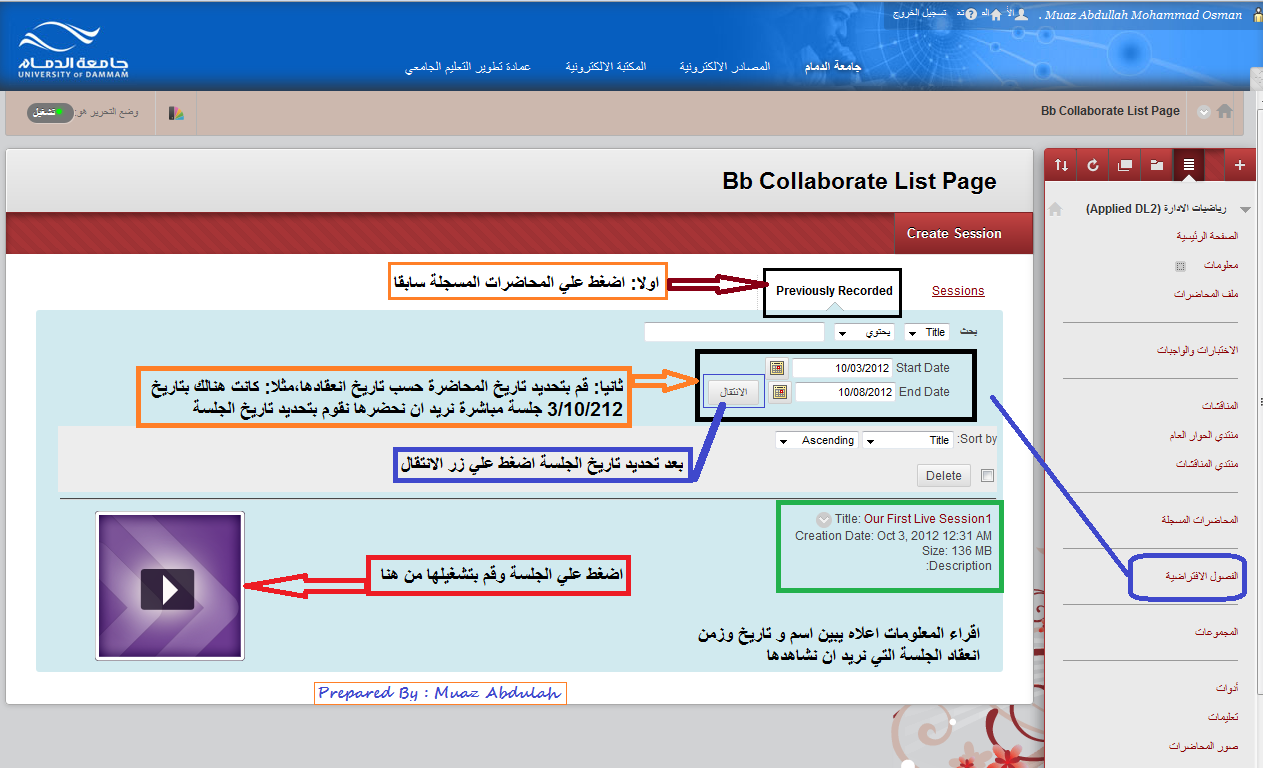Open المصادر الالكترونية top menu tab
1263x771 pixels.
click(725, 67)
